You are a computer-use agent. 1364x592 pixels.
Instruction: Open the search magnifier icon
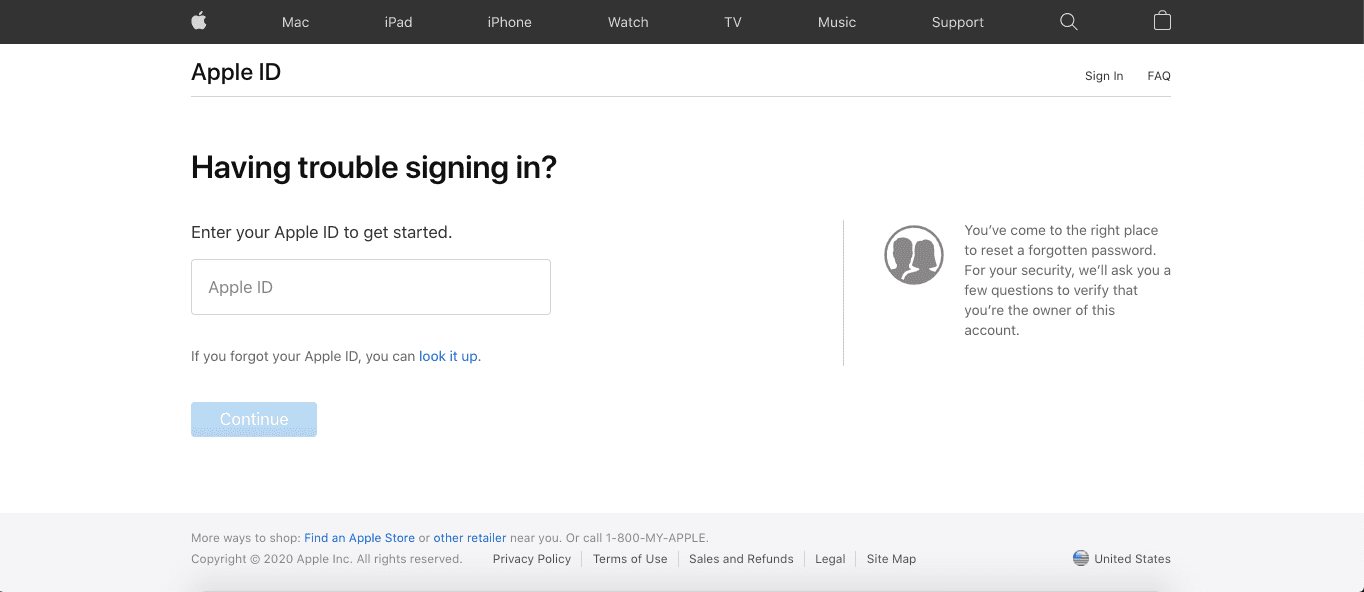pyautogui.click(x=1068, y=21)
